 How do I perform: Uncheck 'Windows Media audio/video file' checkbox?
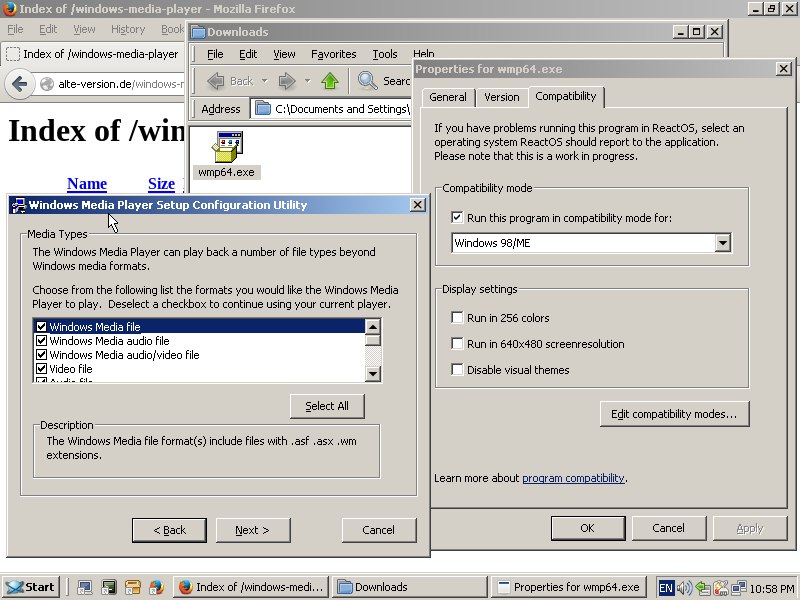pos(41,355)
